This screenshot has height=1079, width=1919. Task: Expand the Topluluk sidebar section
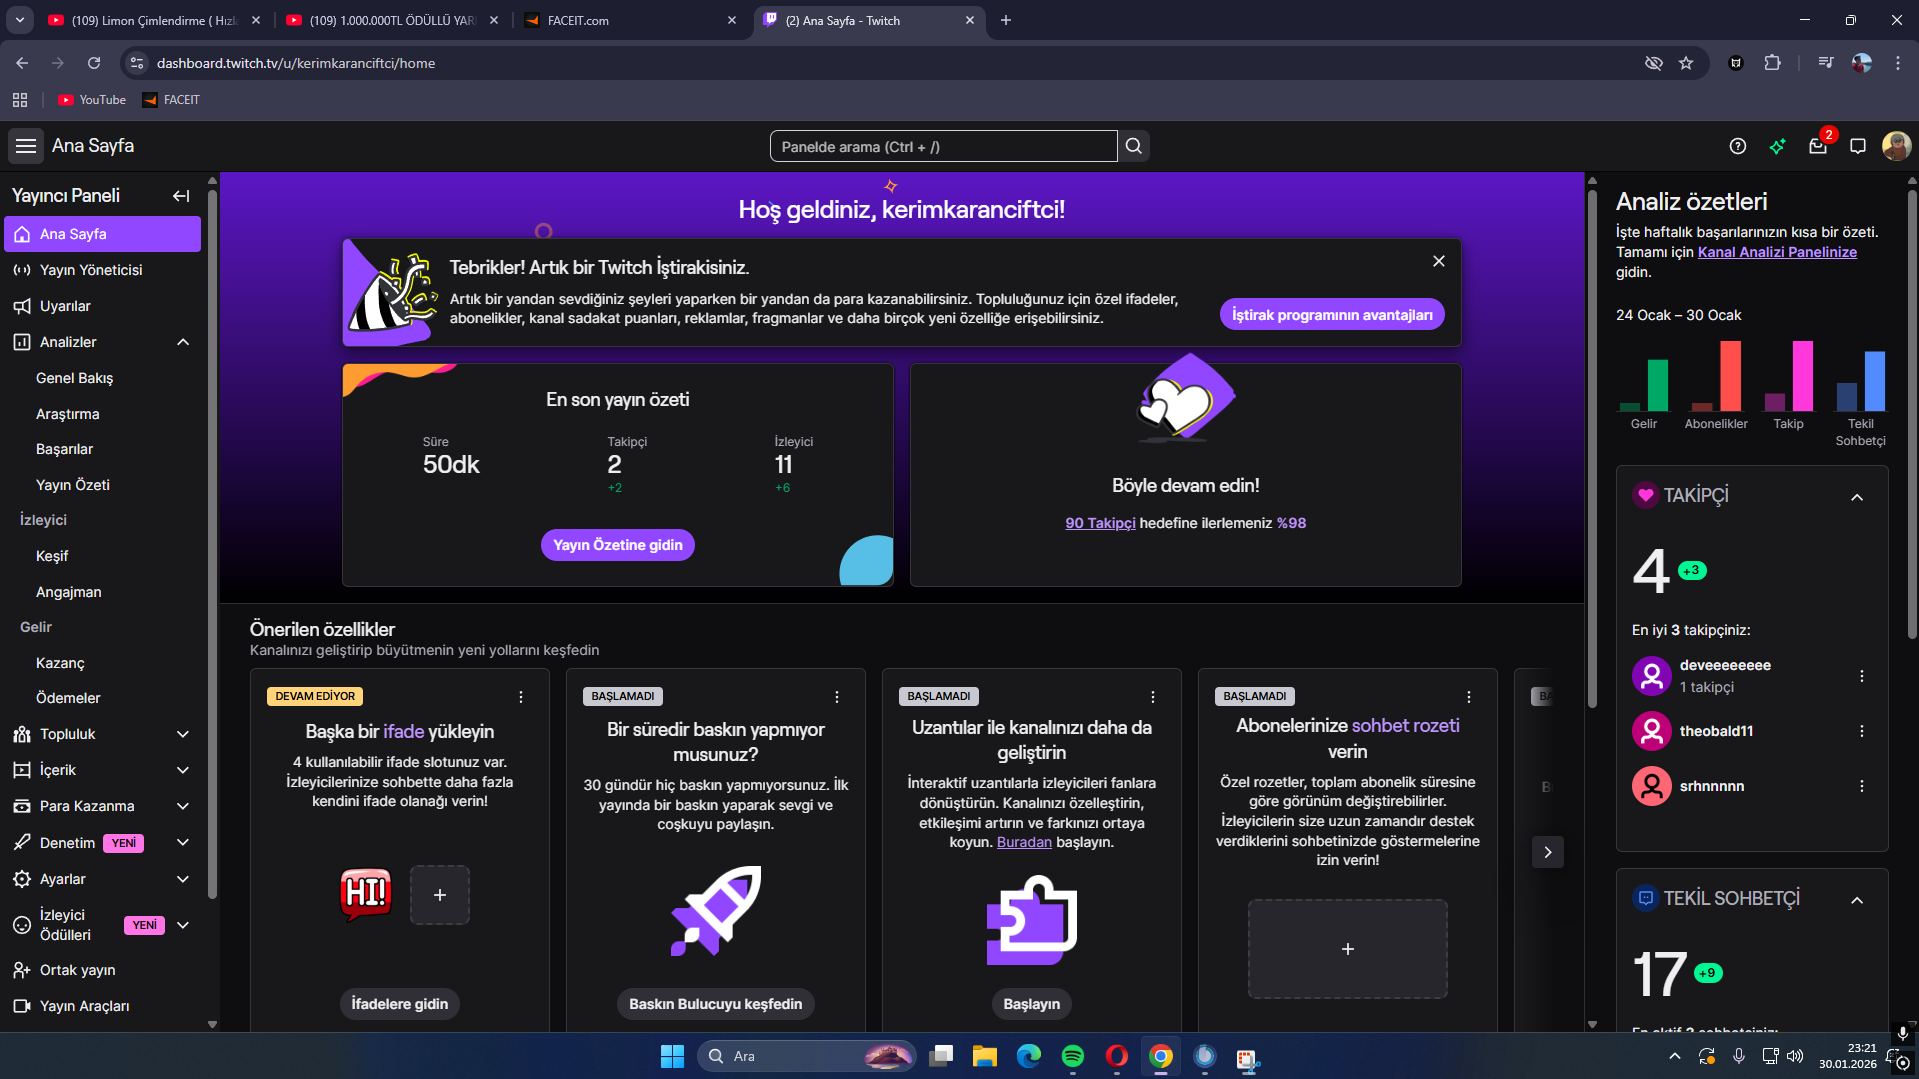point(183,734)
